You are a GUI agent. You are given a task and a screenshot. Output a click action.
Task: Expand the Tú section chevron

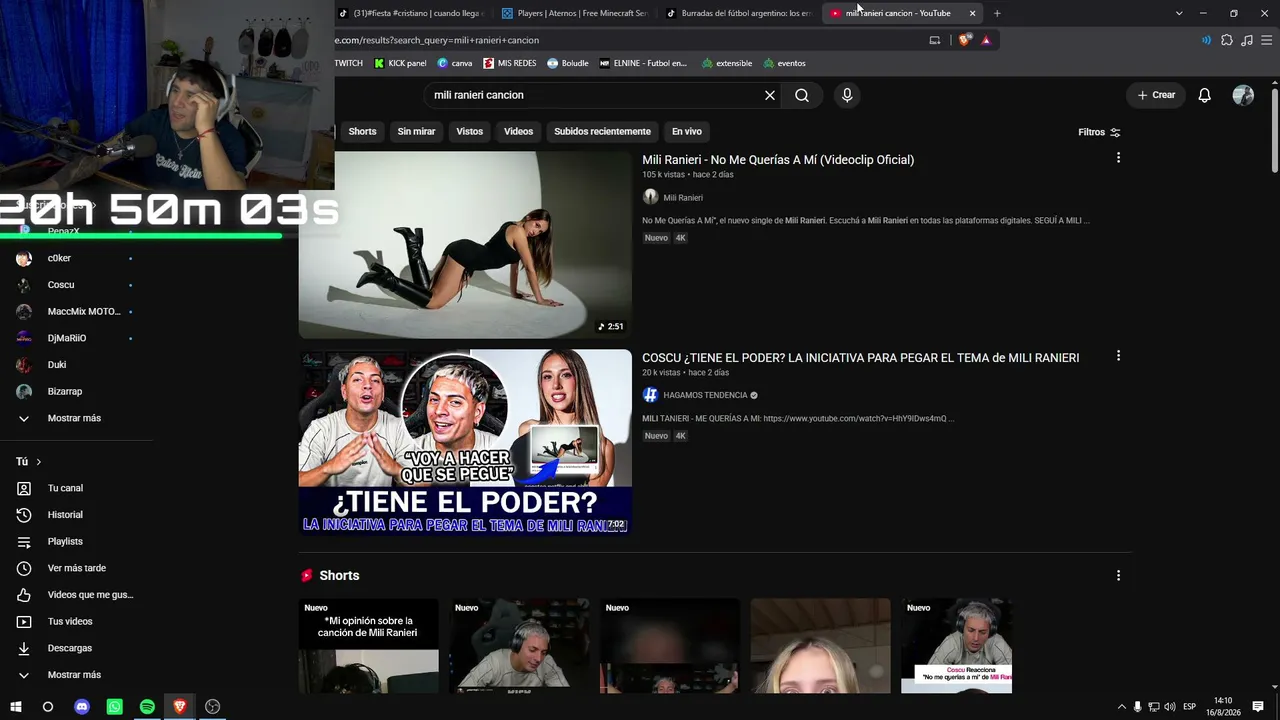click(x=39, y=462)
